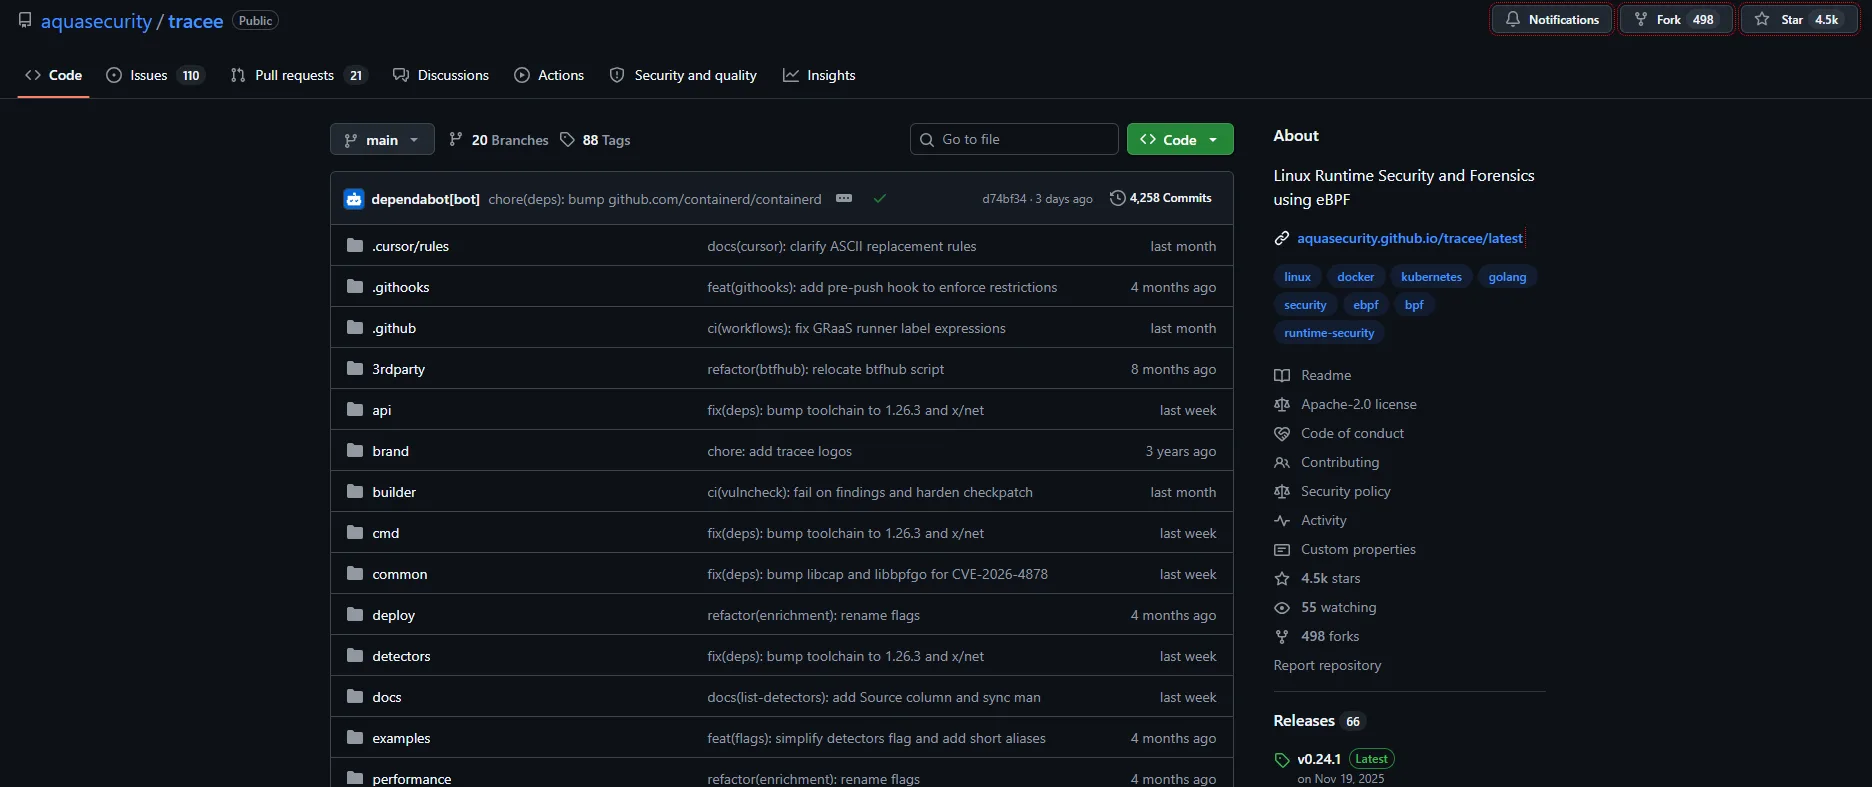Click the aquasecurity.github.io/tracee/latest link
The image size is (1872, 787).
click(x=1410, y=238)
